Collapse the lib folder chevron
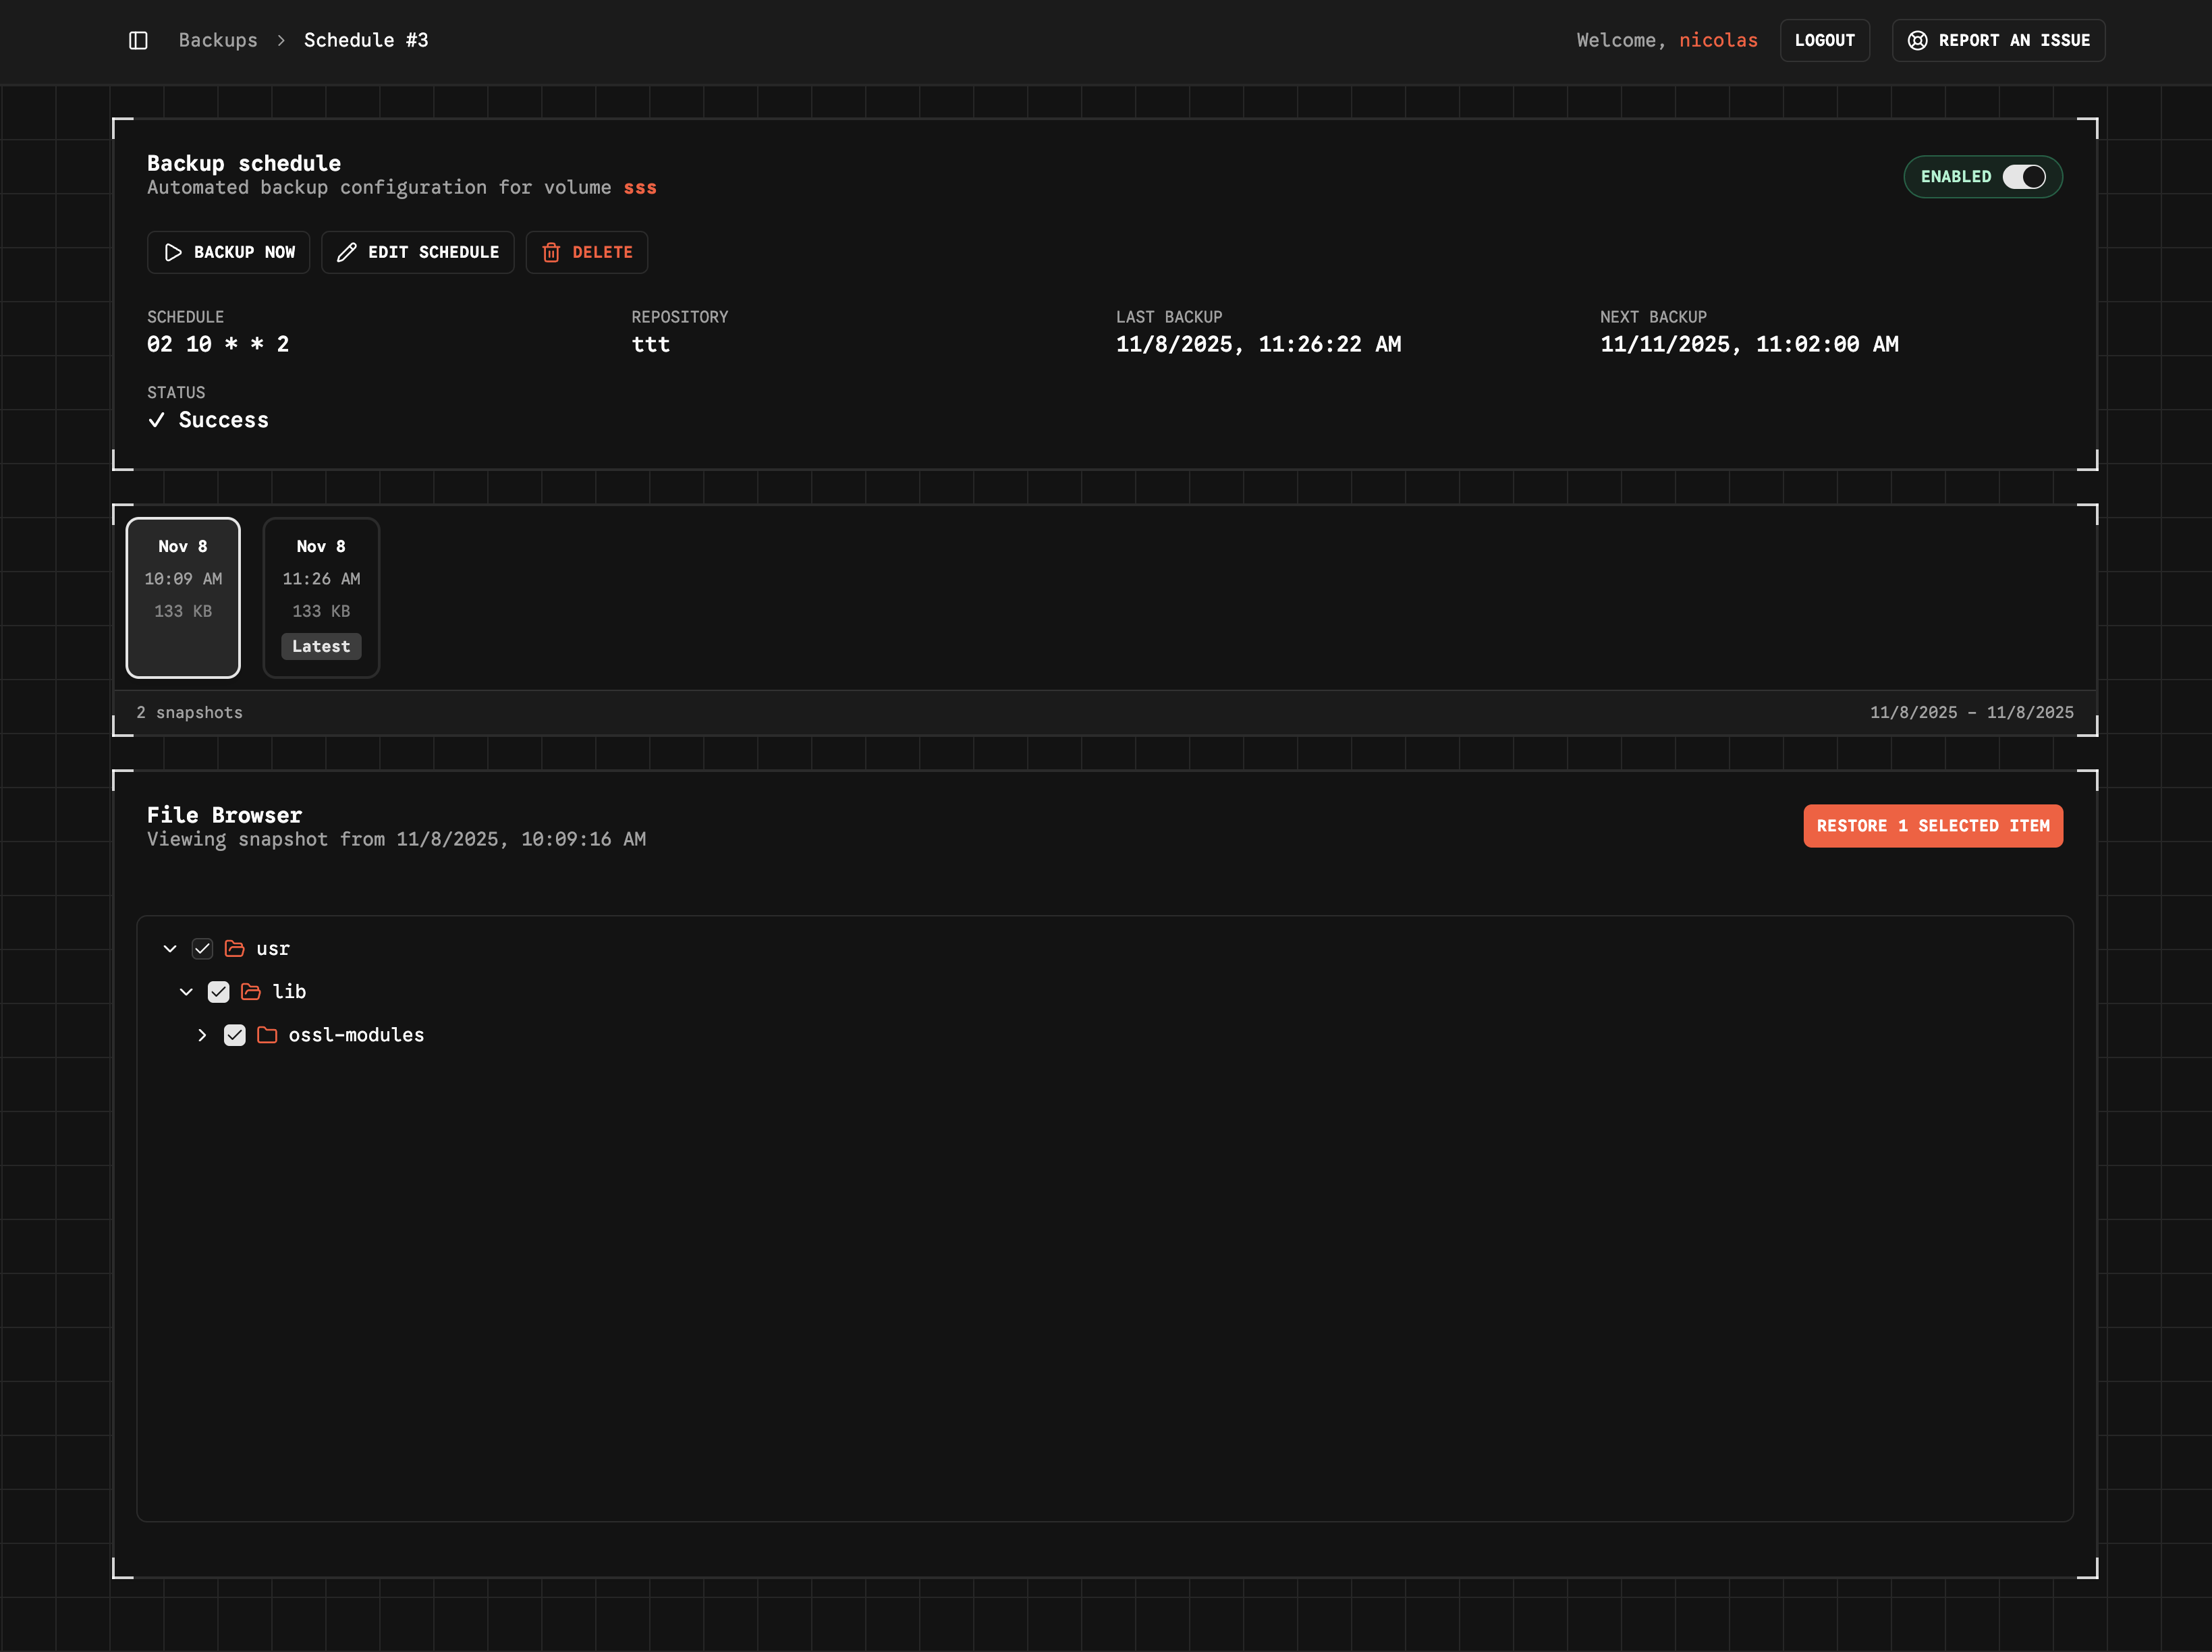The height and width of the screenshot is (1652, 2212). (x=186, y=991)
